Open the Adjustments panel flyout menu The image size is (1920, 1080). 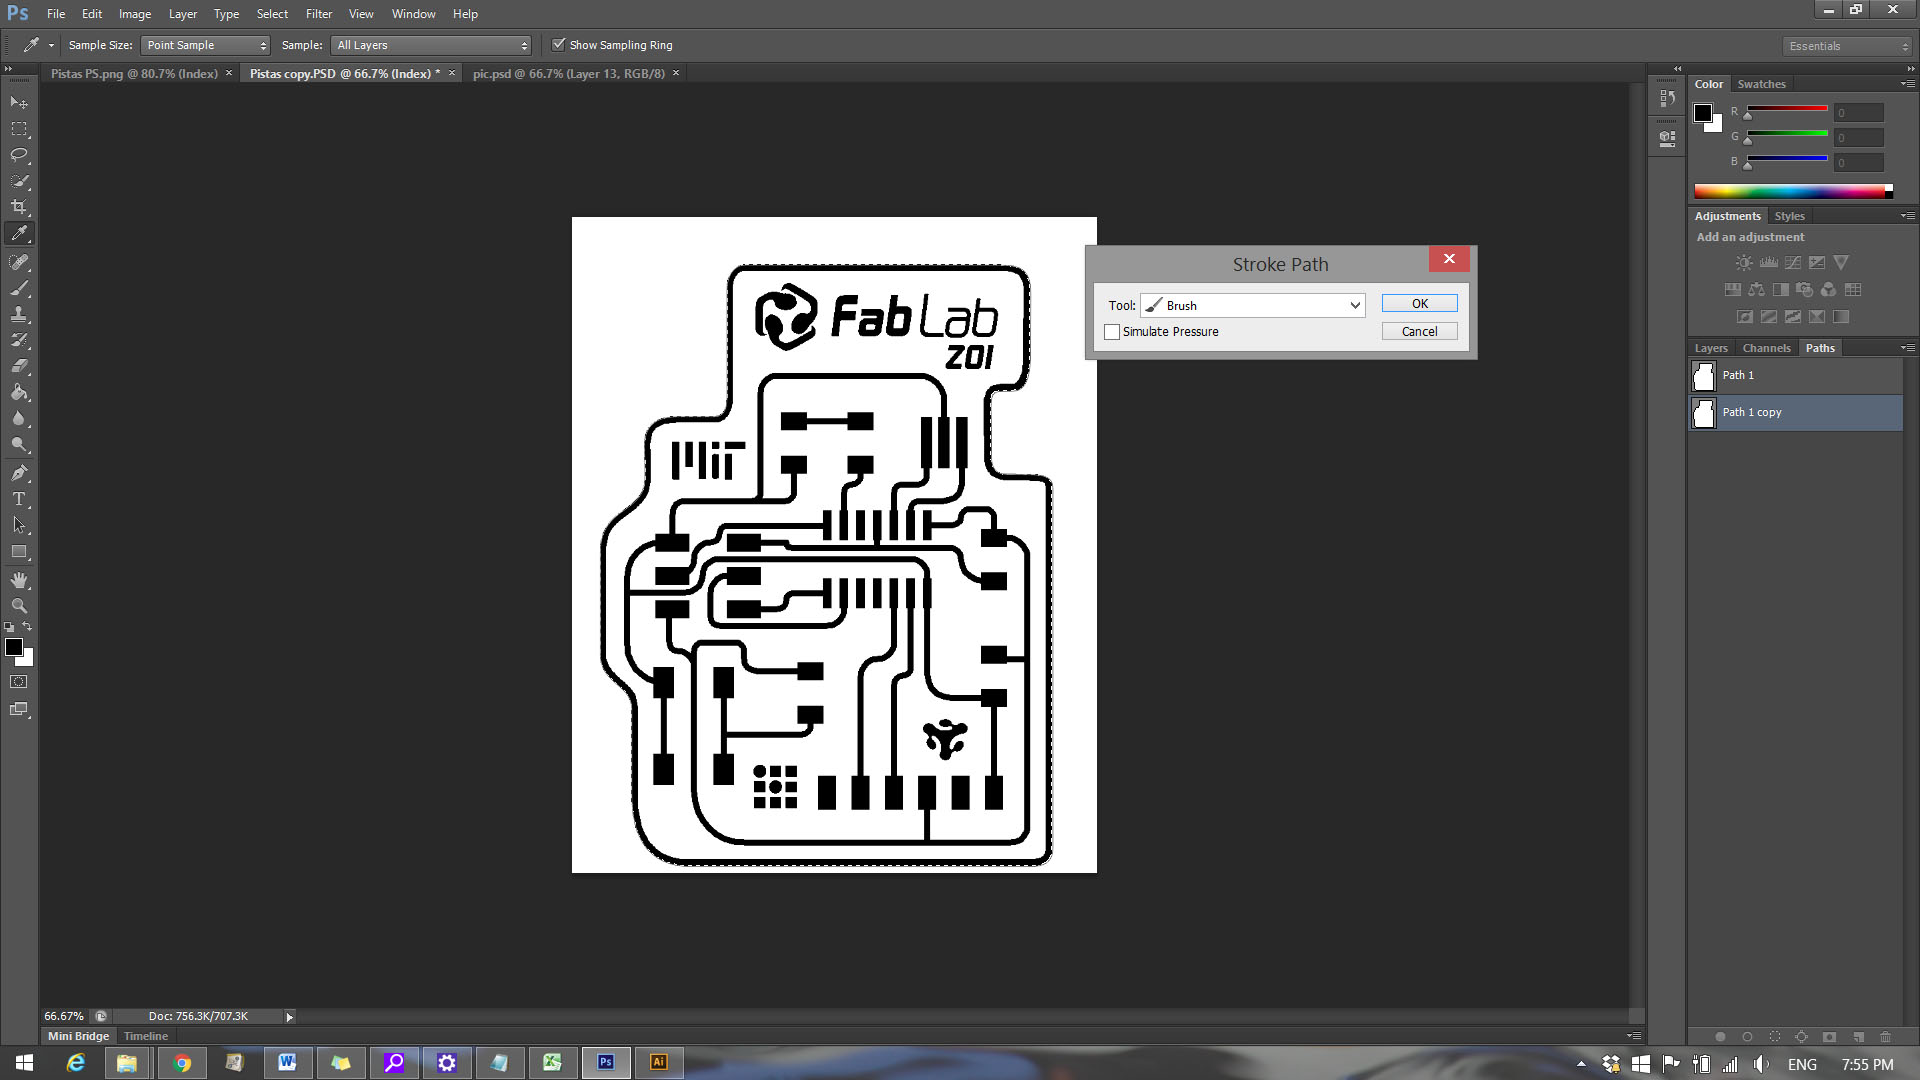[x=1908, y=216]
